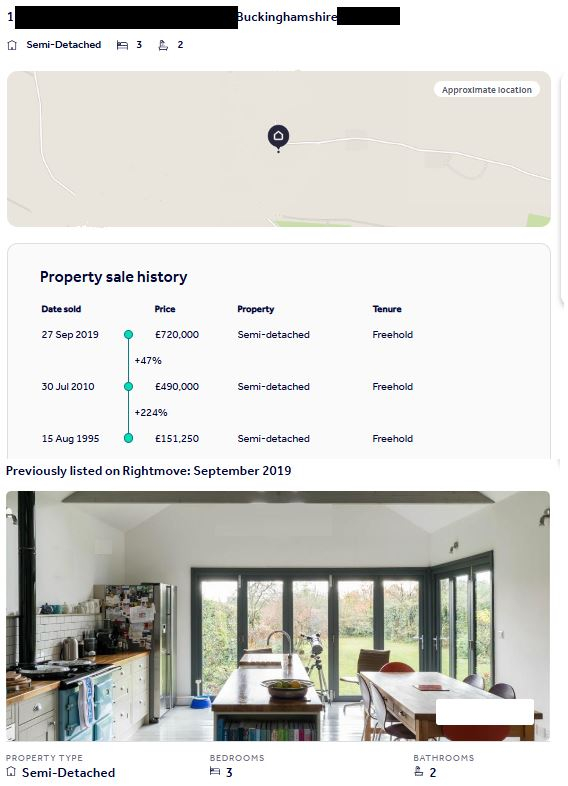
Task: Click the house map pin marker
Action: tap(278, 137)
